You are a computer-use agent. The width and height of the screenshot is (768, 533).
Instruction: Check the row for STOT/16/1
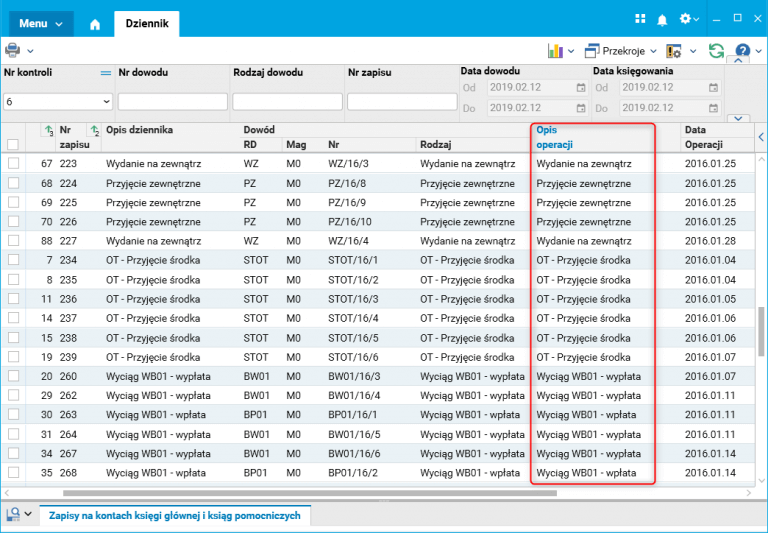tap(13, 260)
